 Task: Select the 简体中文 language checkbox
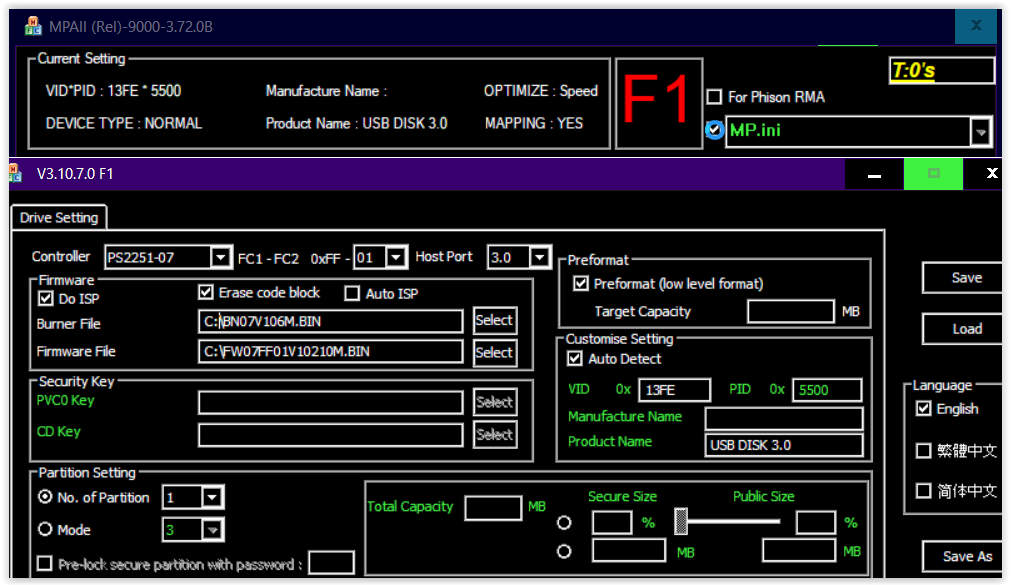(923, 491)
